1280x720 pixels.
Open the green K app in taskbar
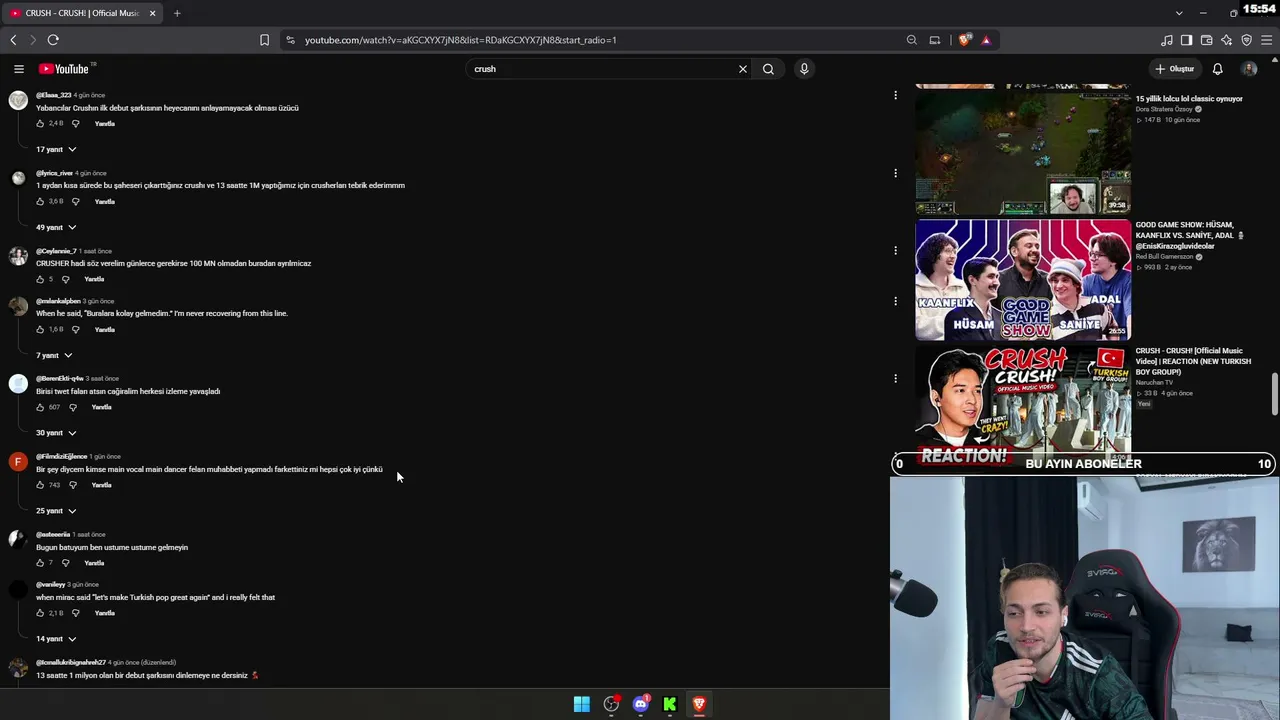coord(670,704)
